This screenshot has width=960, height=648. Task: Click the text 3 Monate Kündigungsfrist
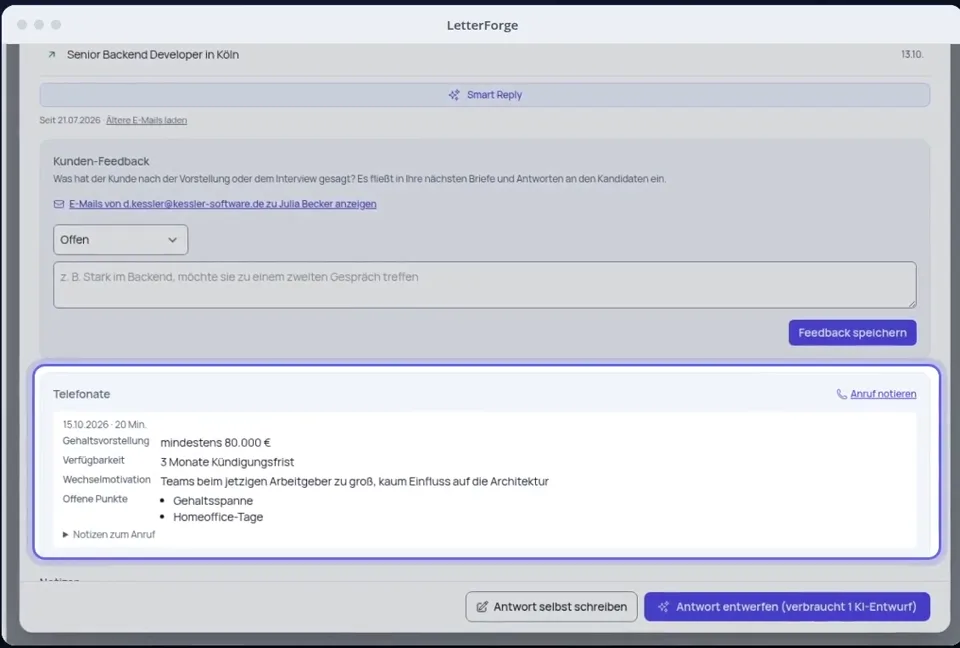[227, 462]
